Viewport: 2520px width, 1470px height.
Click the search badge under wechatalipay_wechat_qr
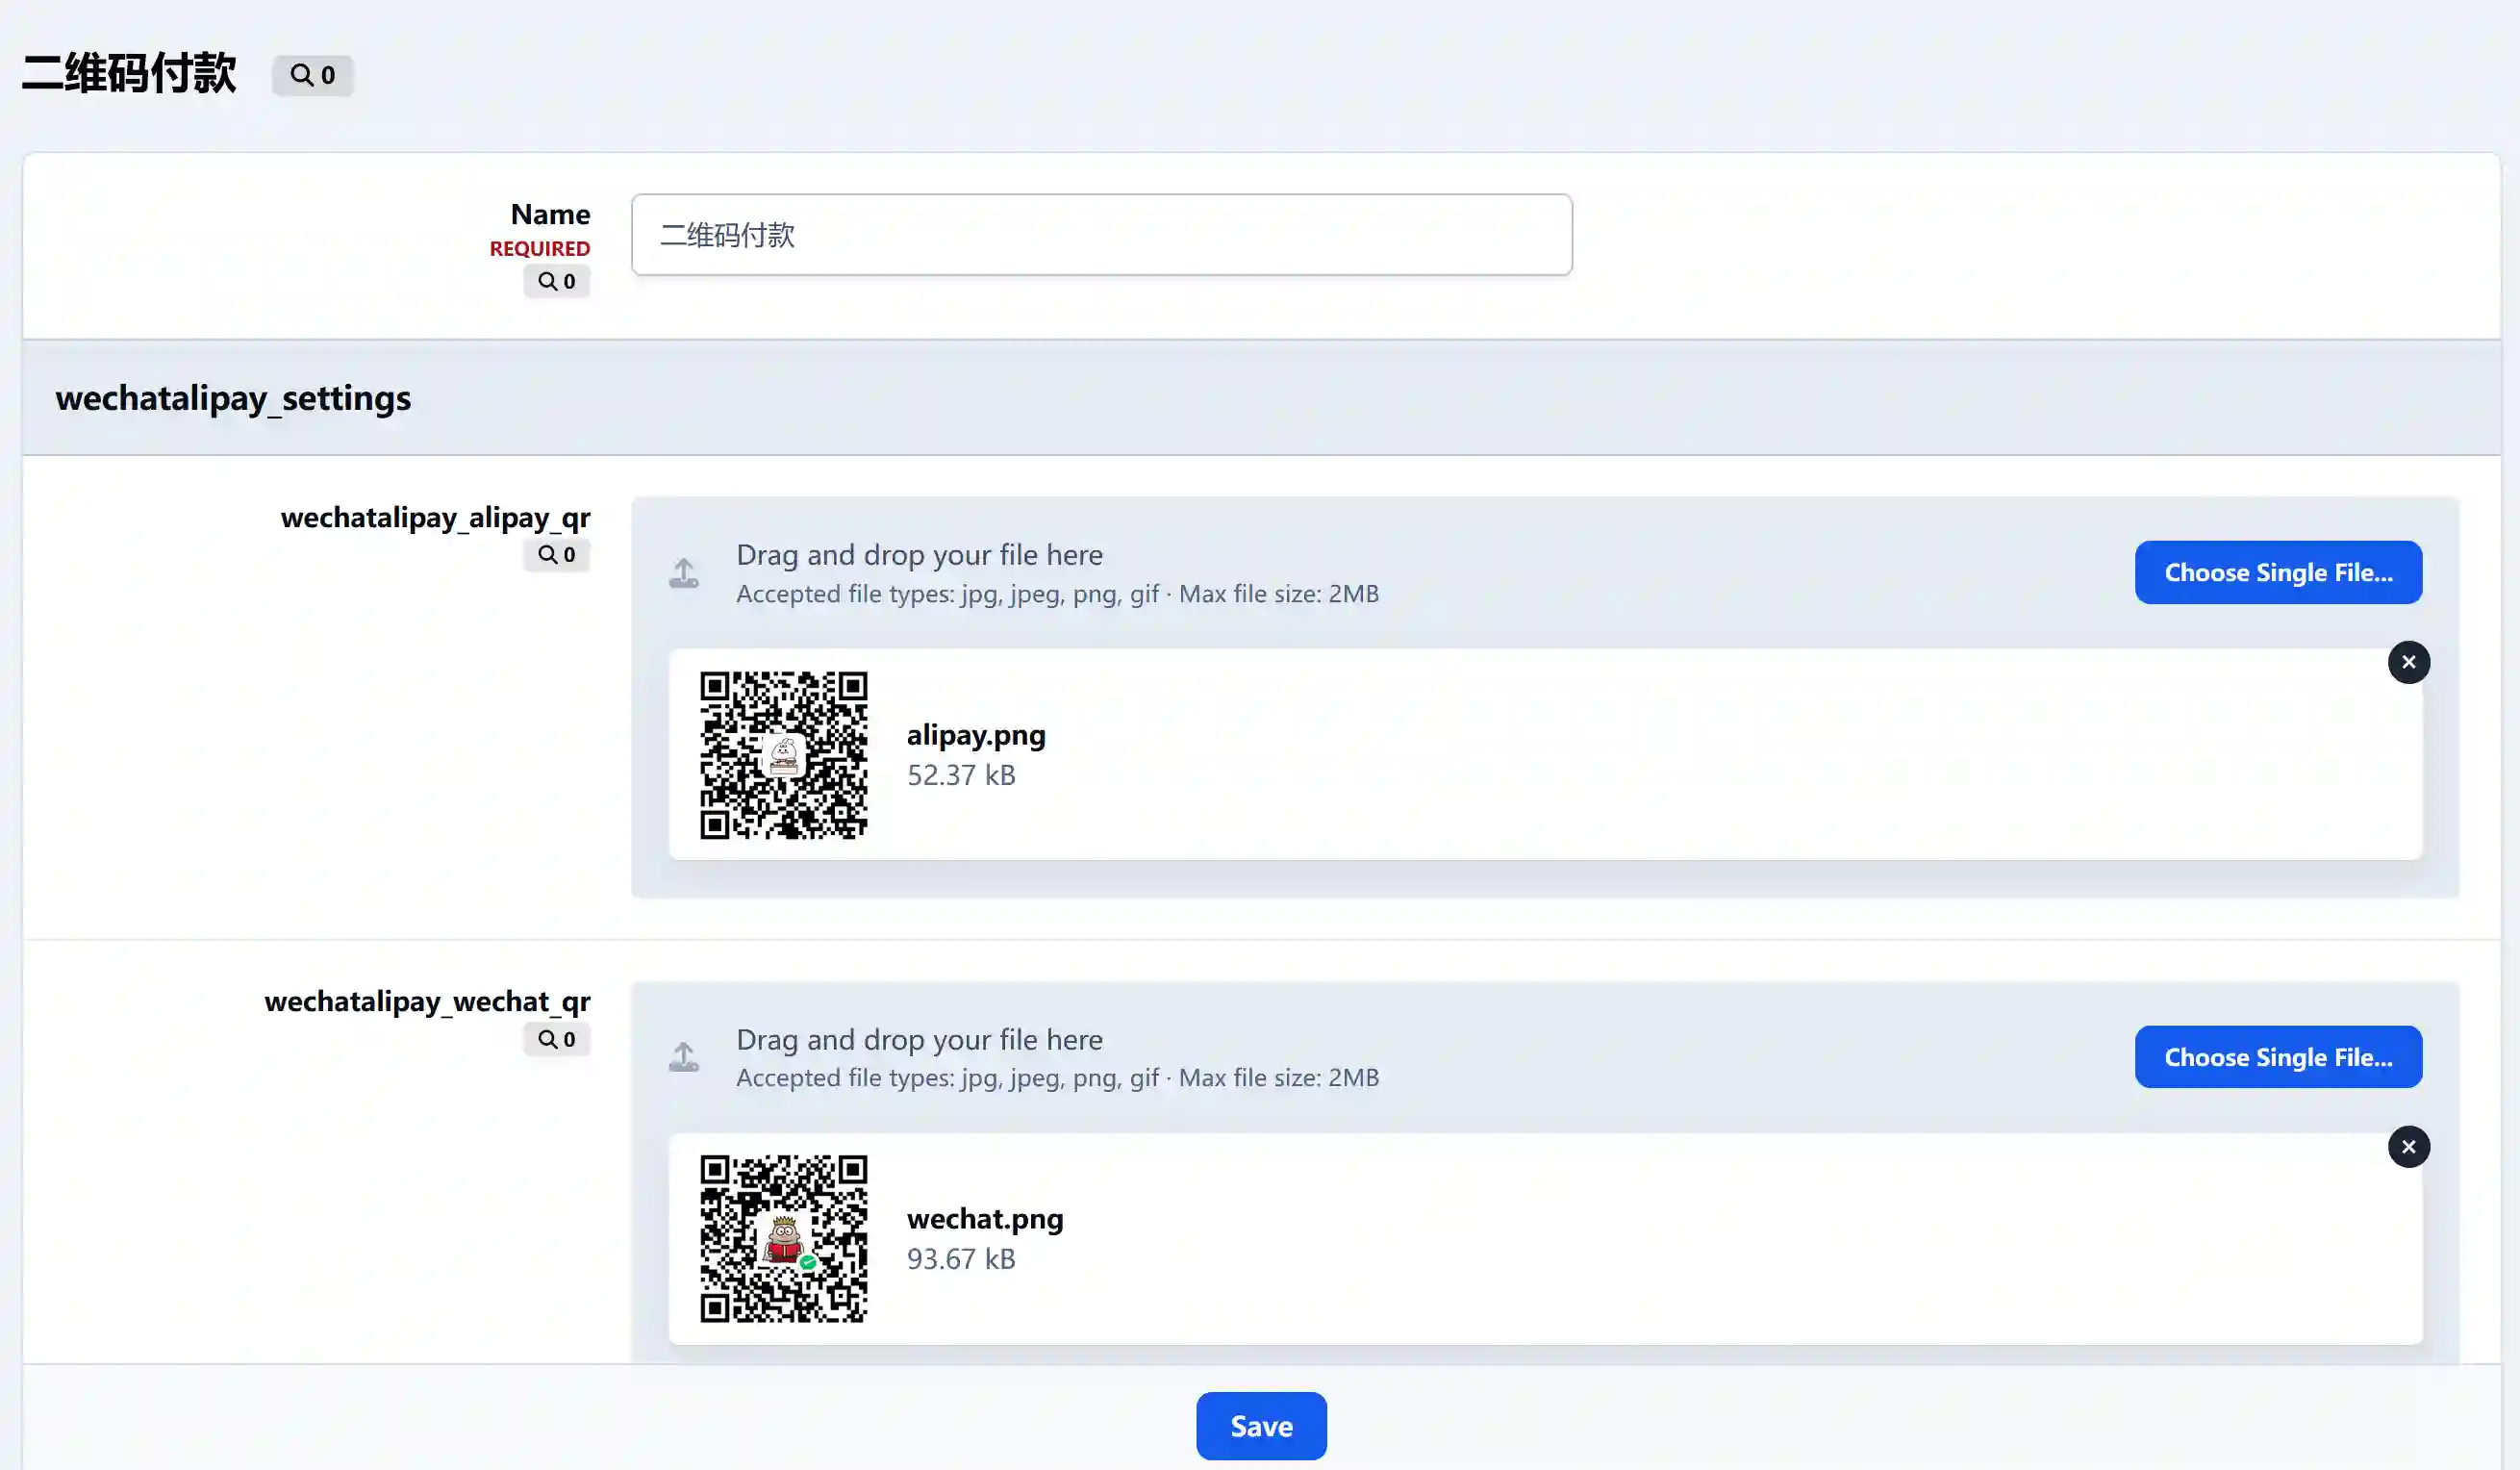coord(556,1039)
